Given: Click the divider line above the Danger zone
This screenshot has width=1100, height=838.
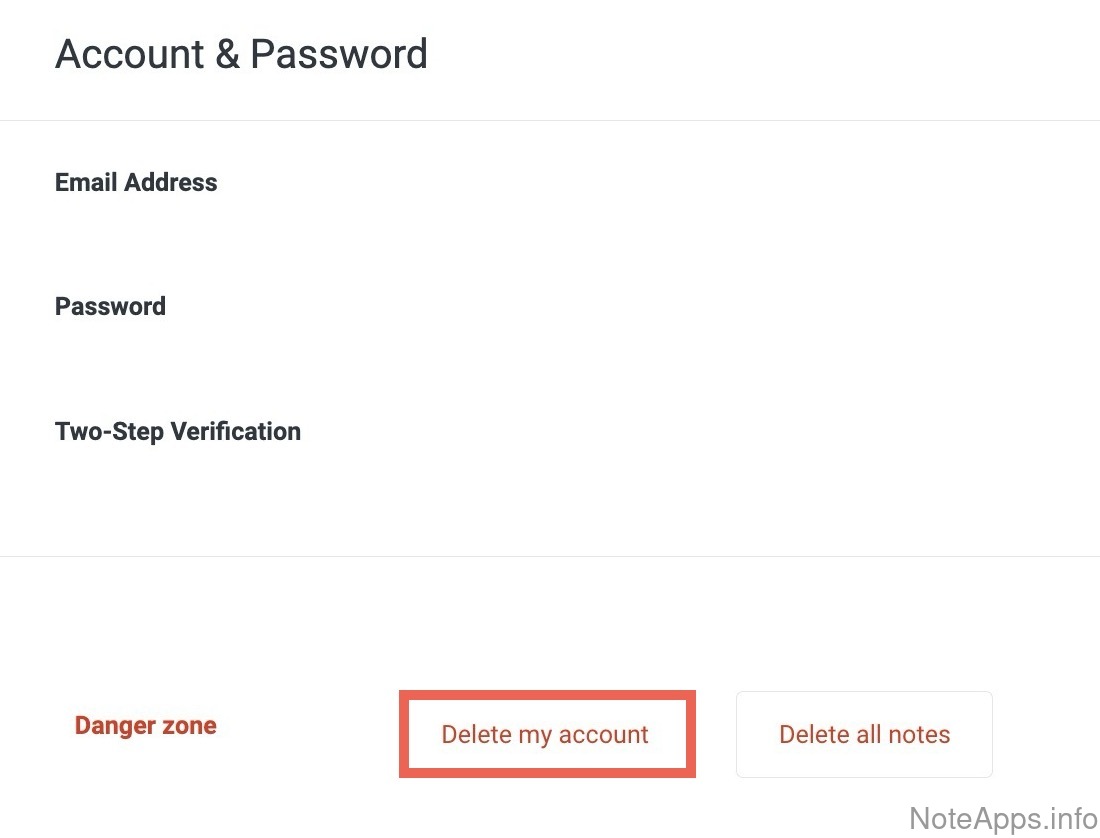Looking at the screenshot, I should coord(550,556).
